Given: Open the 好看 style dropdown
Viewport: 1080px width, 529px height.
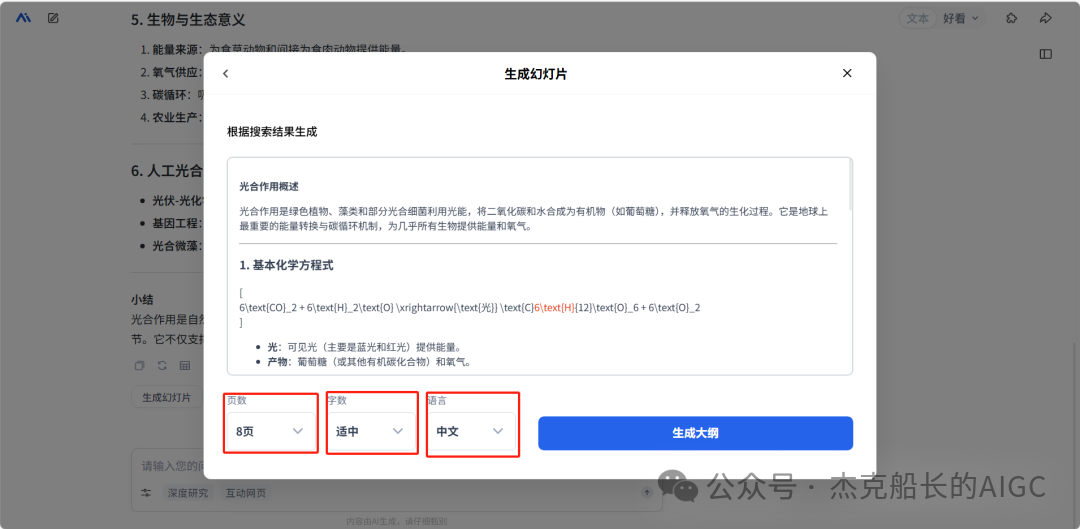Looking at the screenshot, I should point(961,19).
